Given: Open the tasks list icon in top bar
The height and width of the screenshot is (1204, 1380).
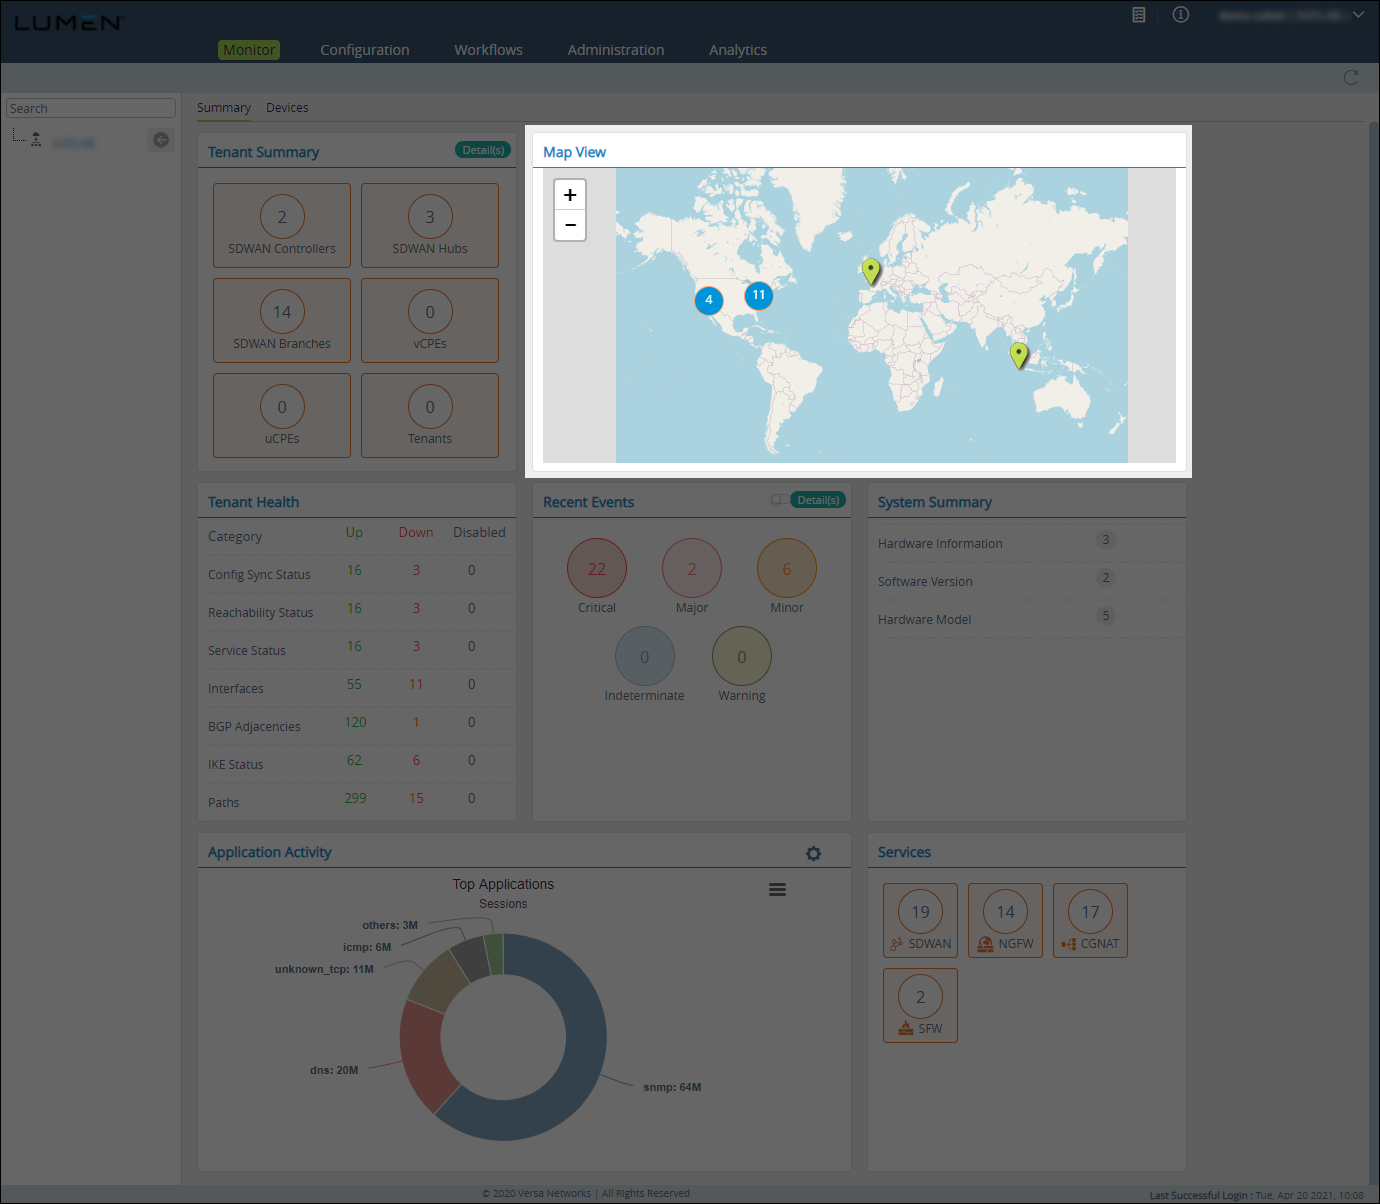Looking at the screenshot, I should pos(1138,15).
